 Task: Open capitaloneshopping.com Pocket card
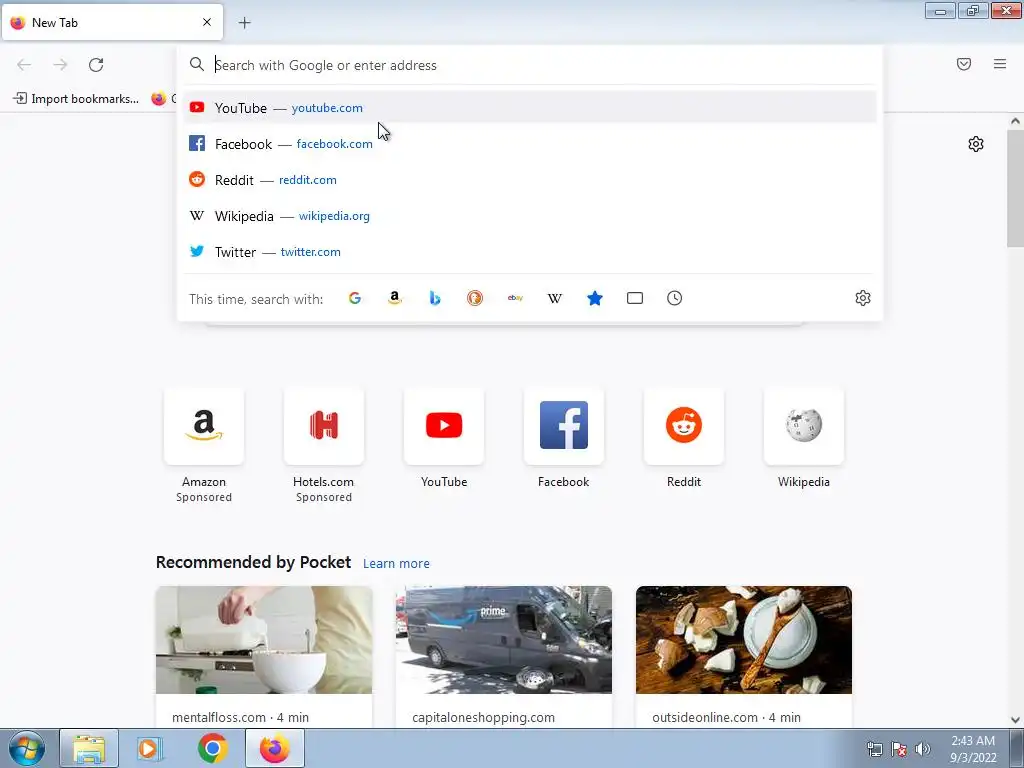tap(504, 657)
